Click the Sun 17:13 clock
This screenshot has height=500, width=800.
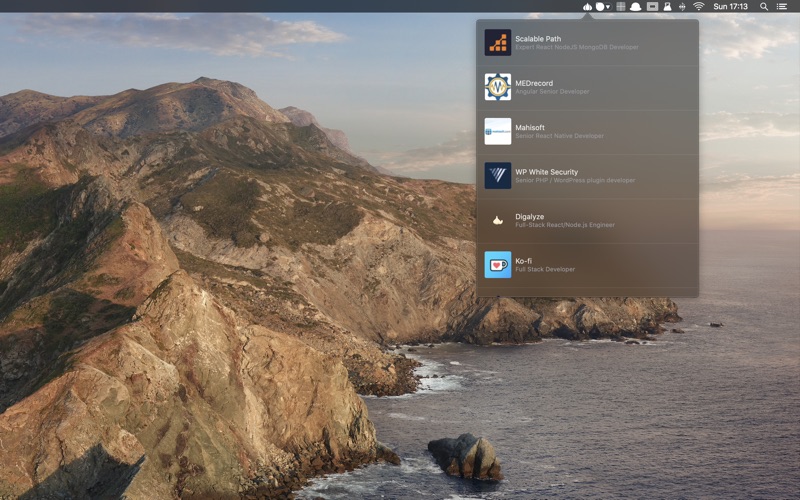730,6
